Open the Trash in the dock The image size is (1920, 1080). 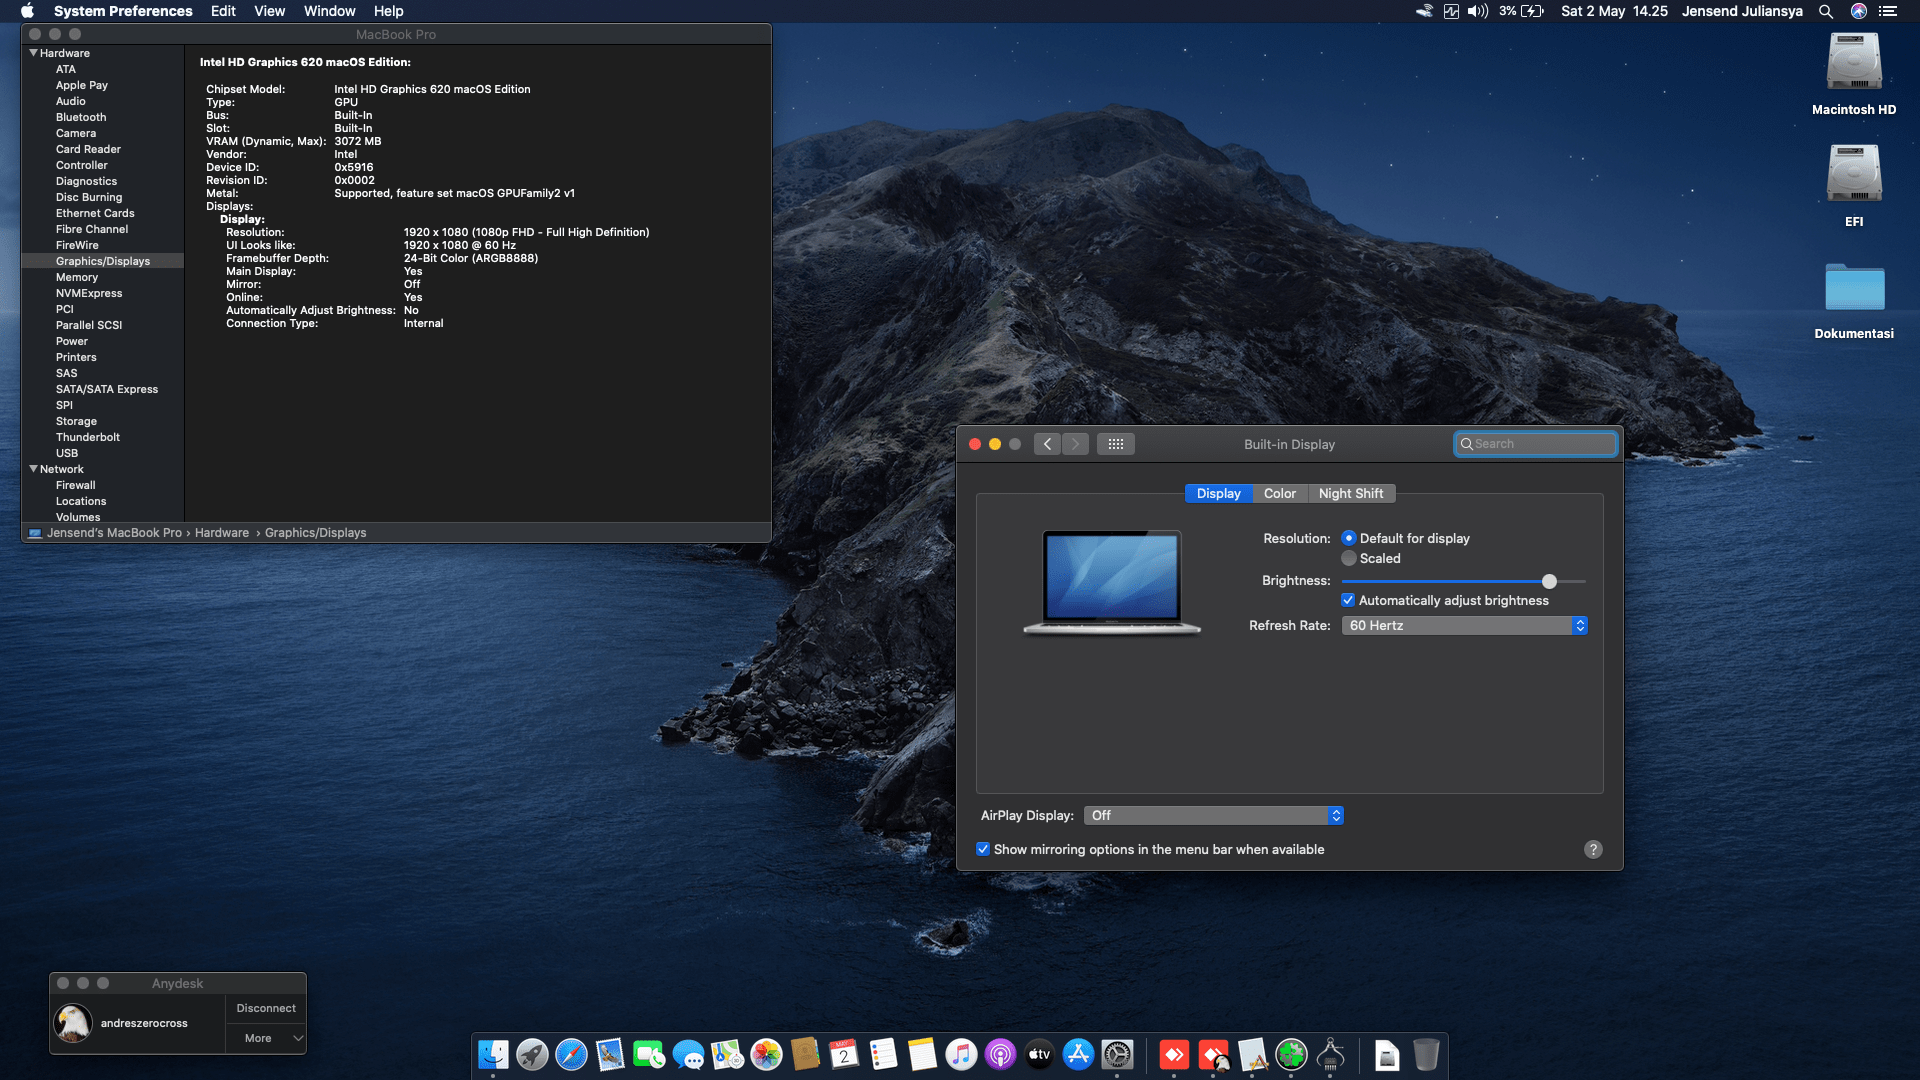(1426, 1054)
